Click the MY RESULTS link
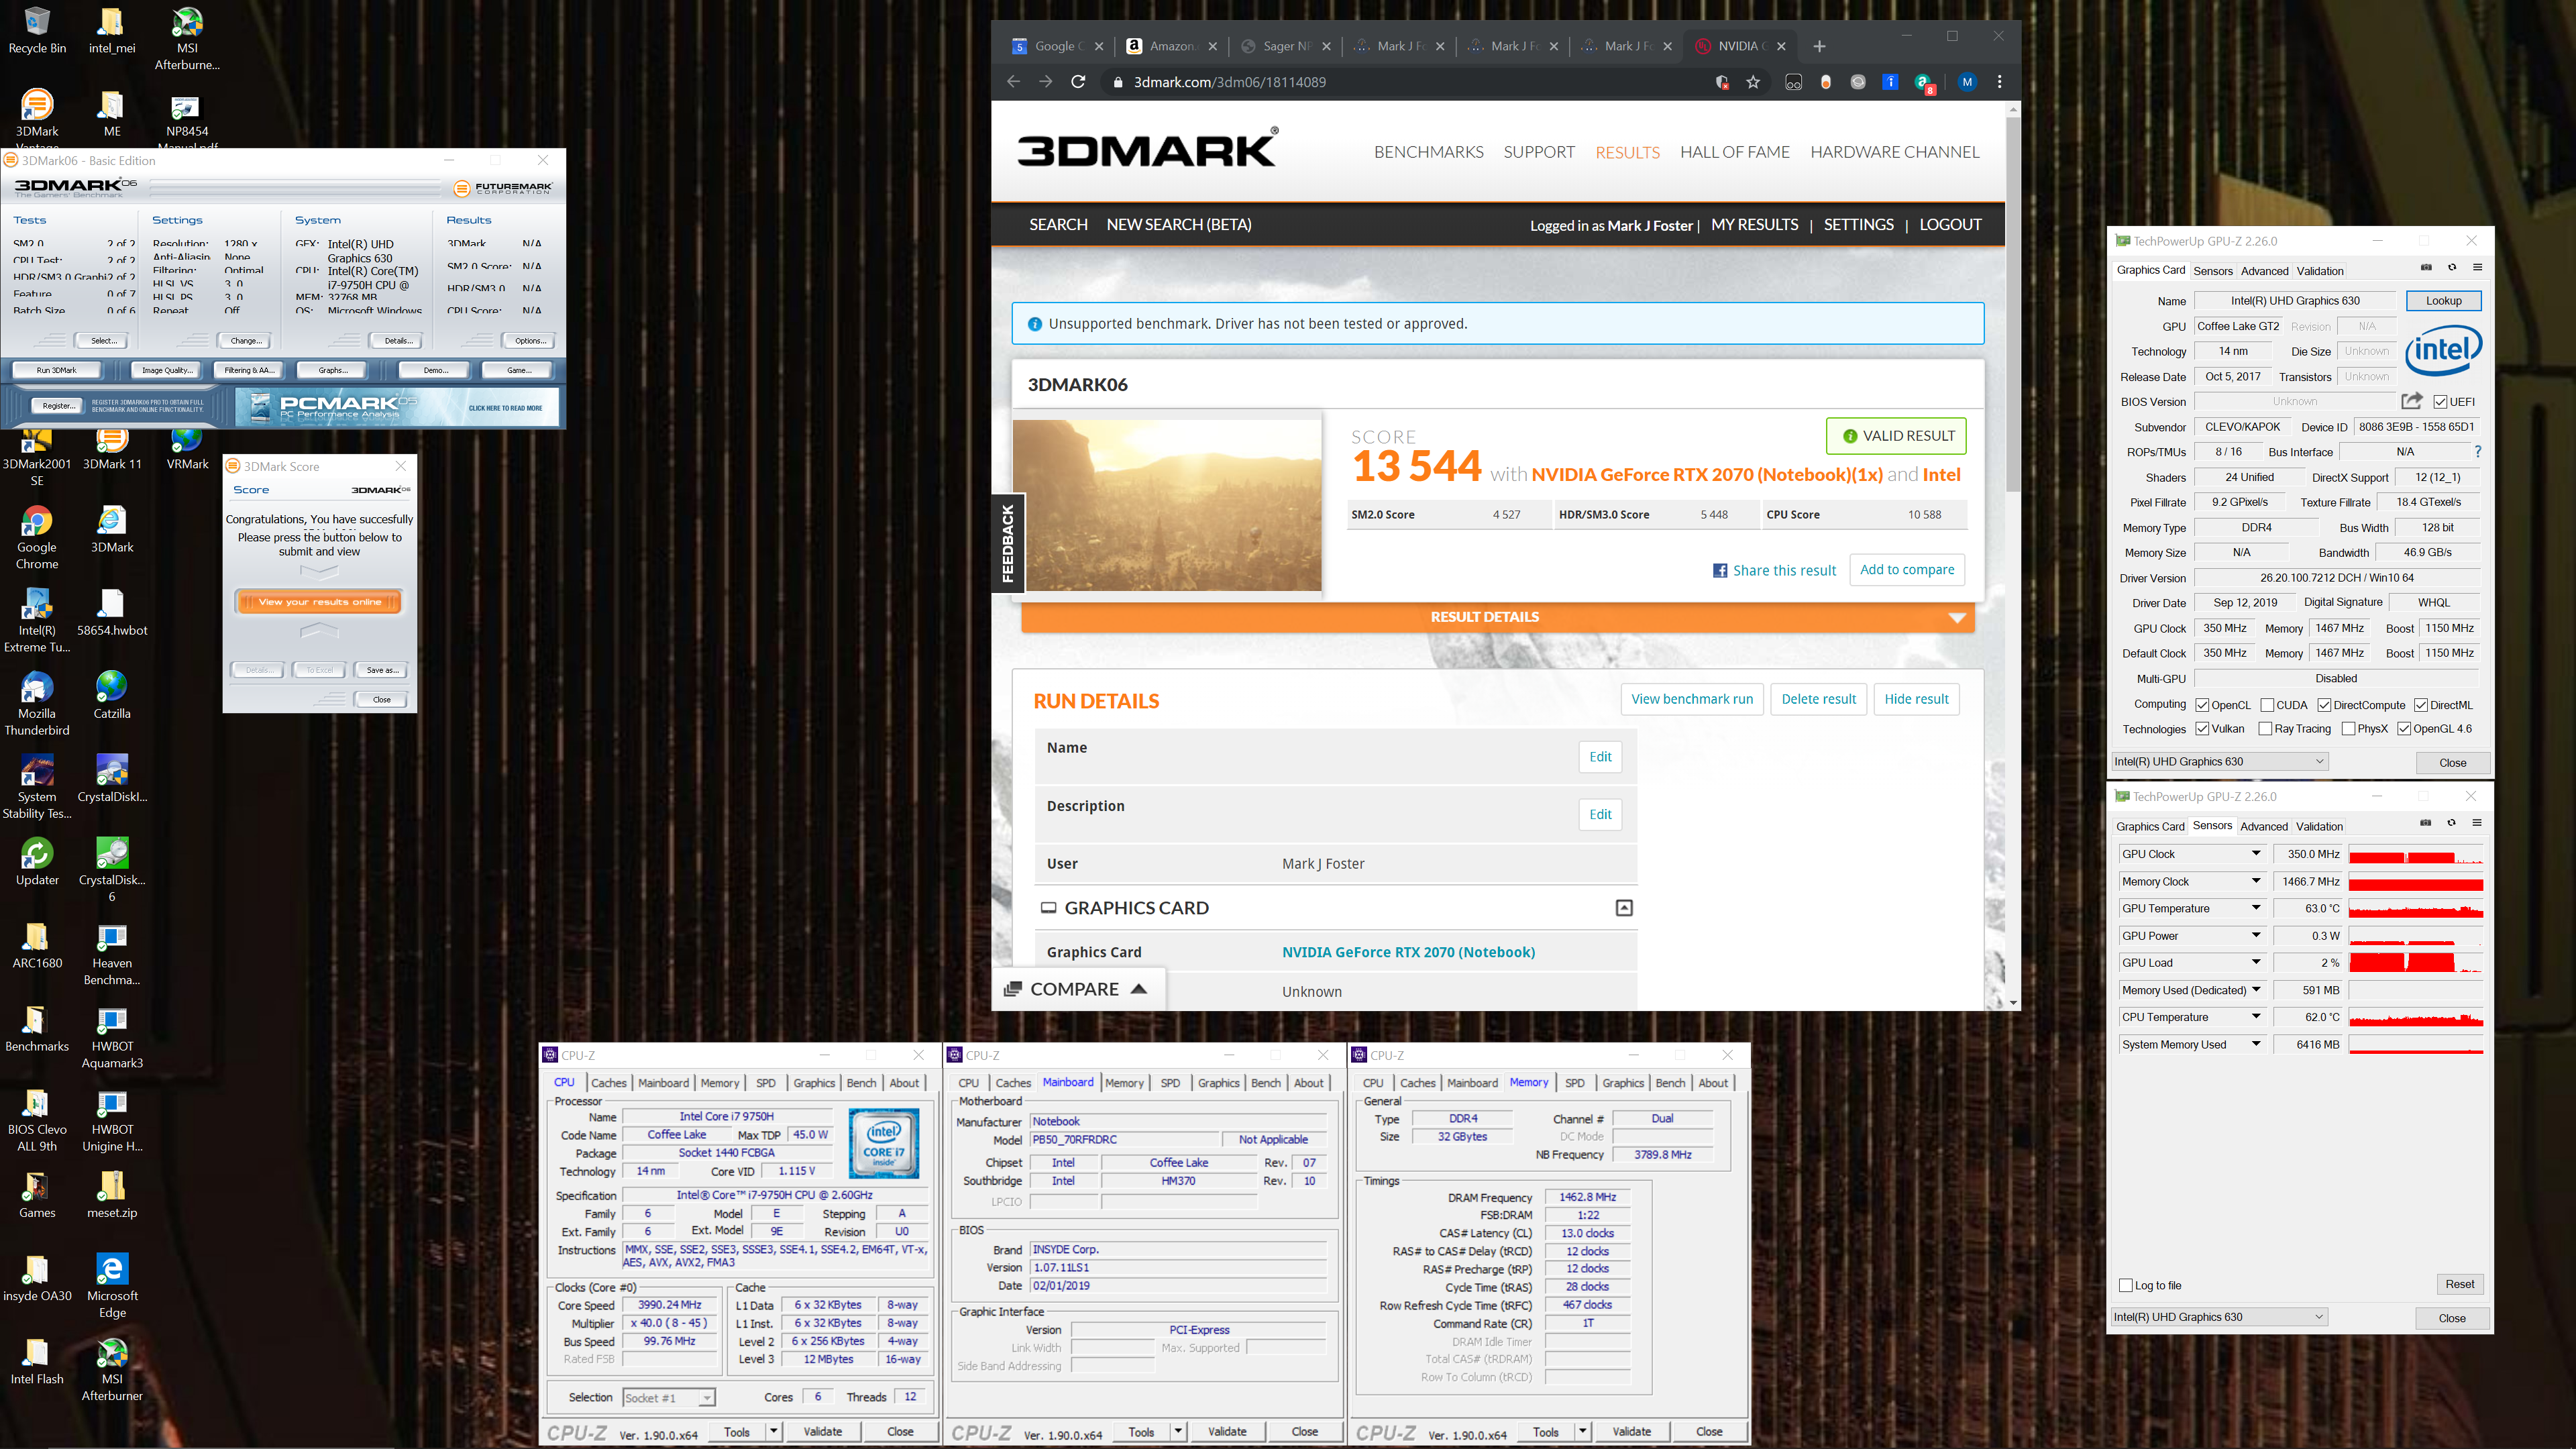The height and width of the screenshot is (1449, 2576). coord(1754,225)
